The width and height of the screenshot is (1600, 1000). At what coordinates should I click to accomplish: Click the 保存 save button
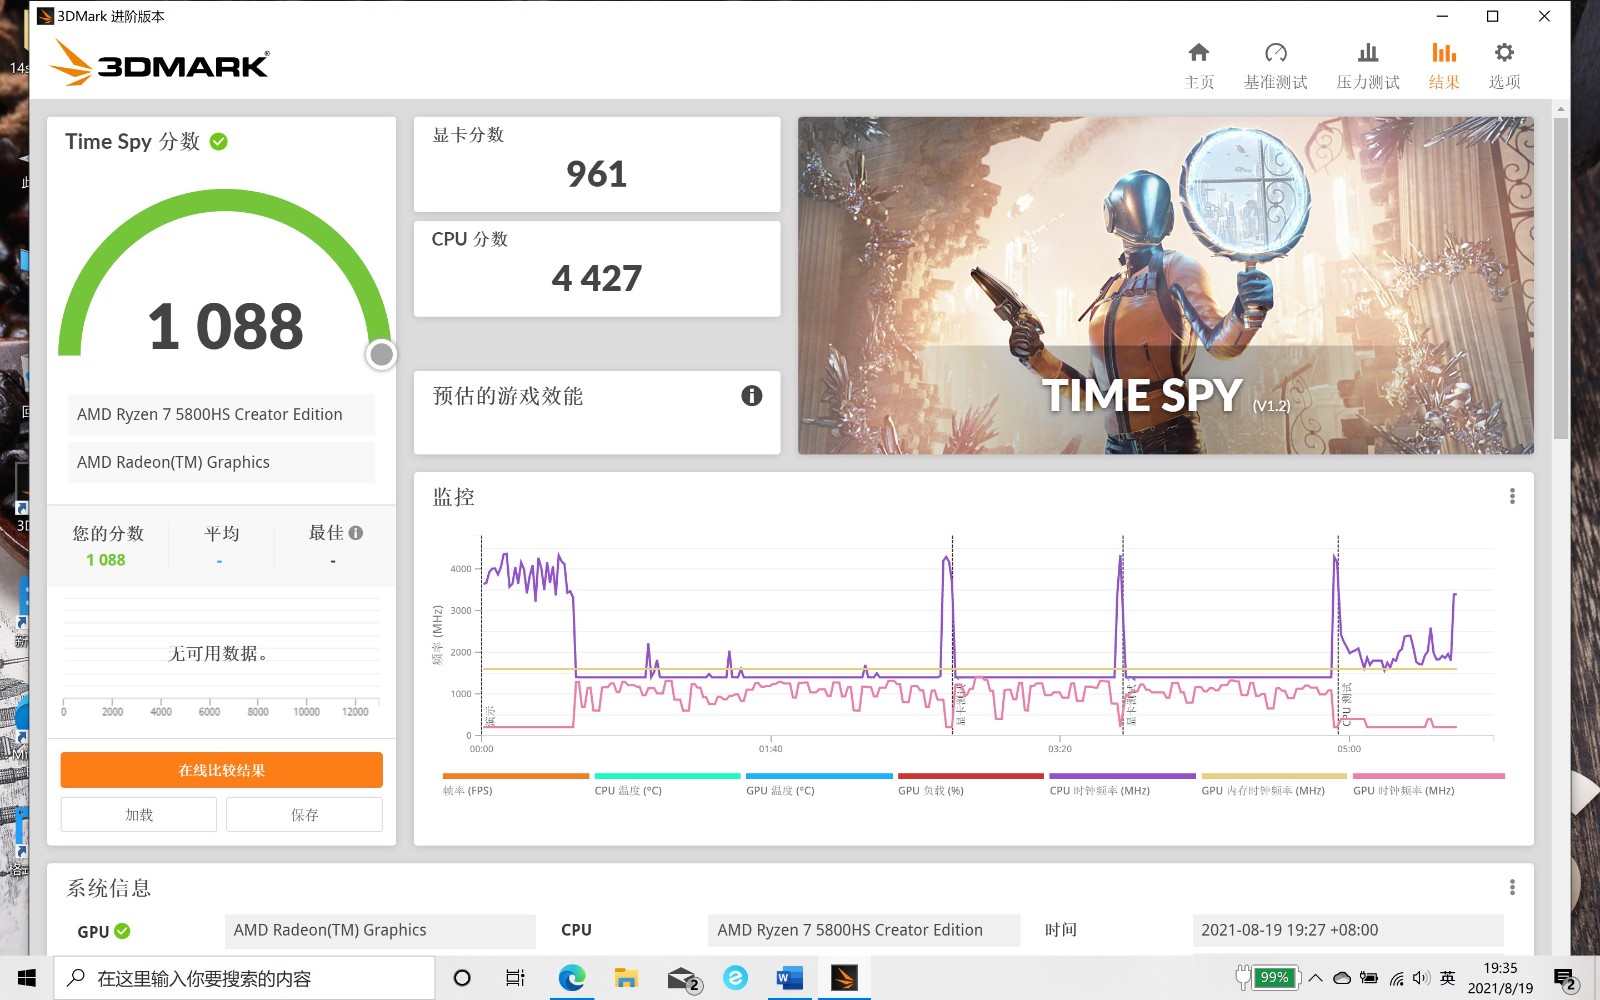click(304, 815)
